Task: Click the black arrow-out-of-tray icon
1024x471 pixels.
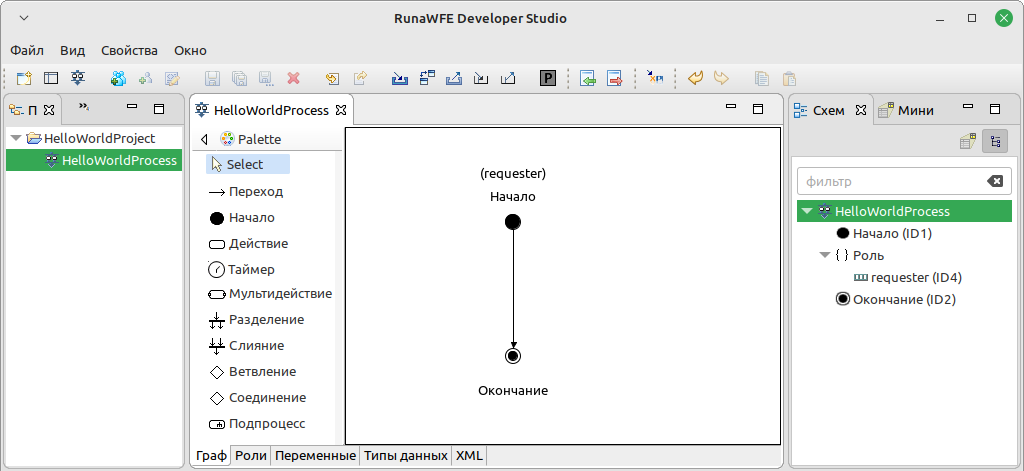Action: pyautogui.click(x=508, y=78)
